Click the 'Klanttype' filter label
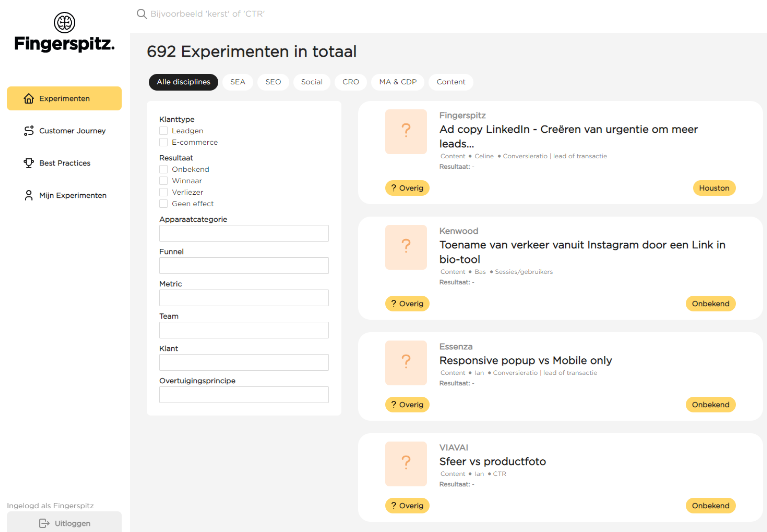767x532 pixels. click(x=177, y=119)
